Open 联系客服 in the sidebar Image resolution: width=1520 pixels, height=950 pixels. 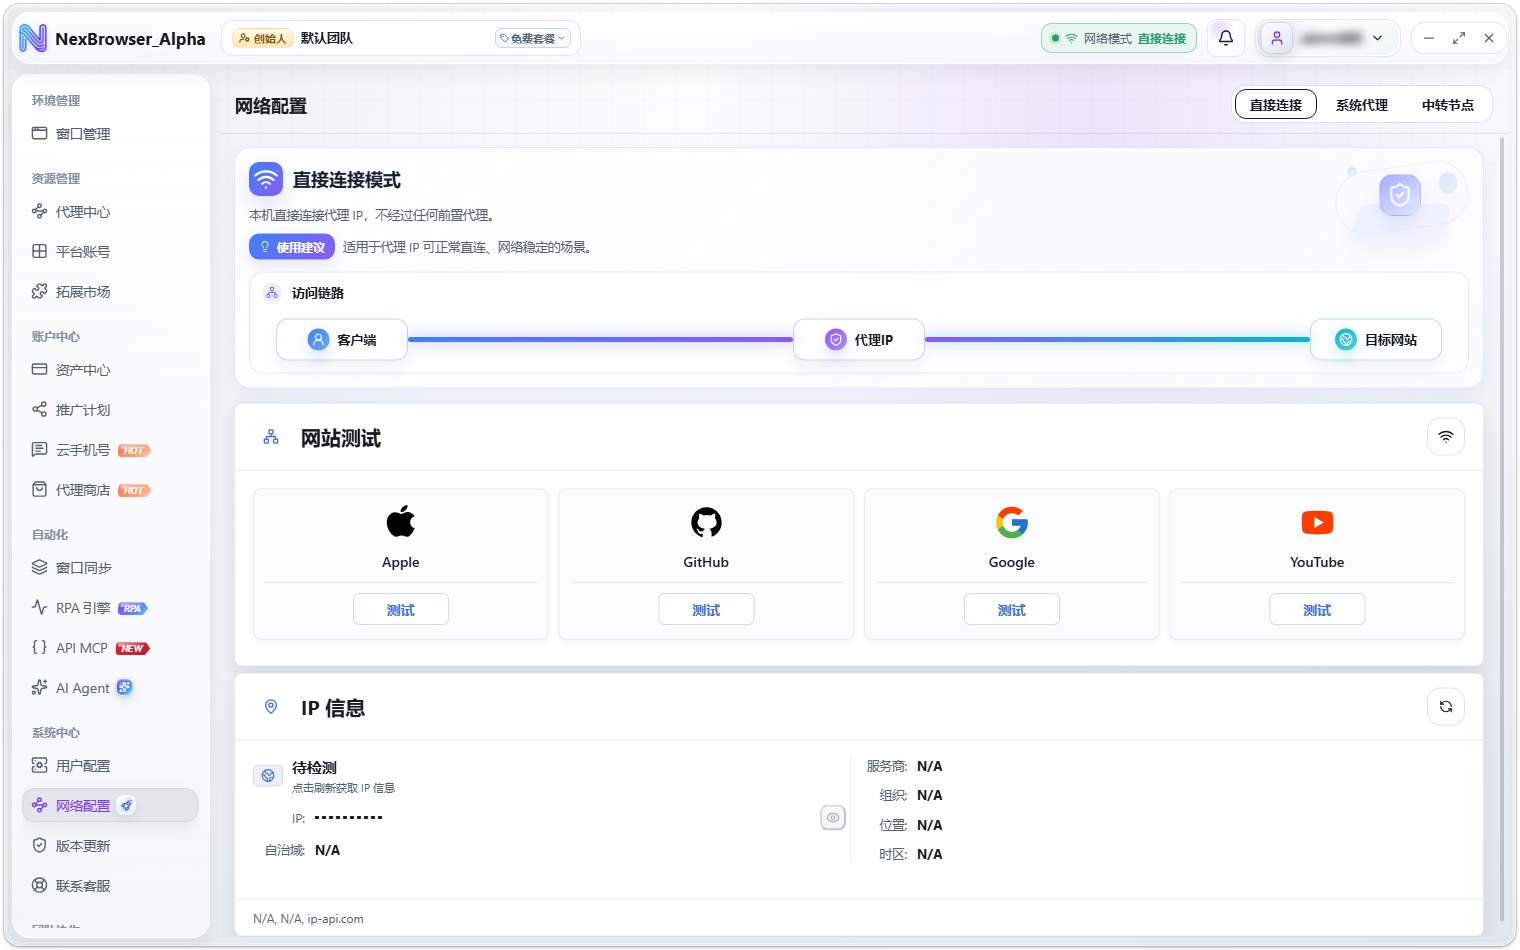110,885
